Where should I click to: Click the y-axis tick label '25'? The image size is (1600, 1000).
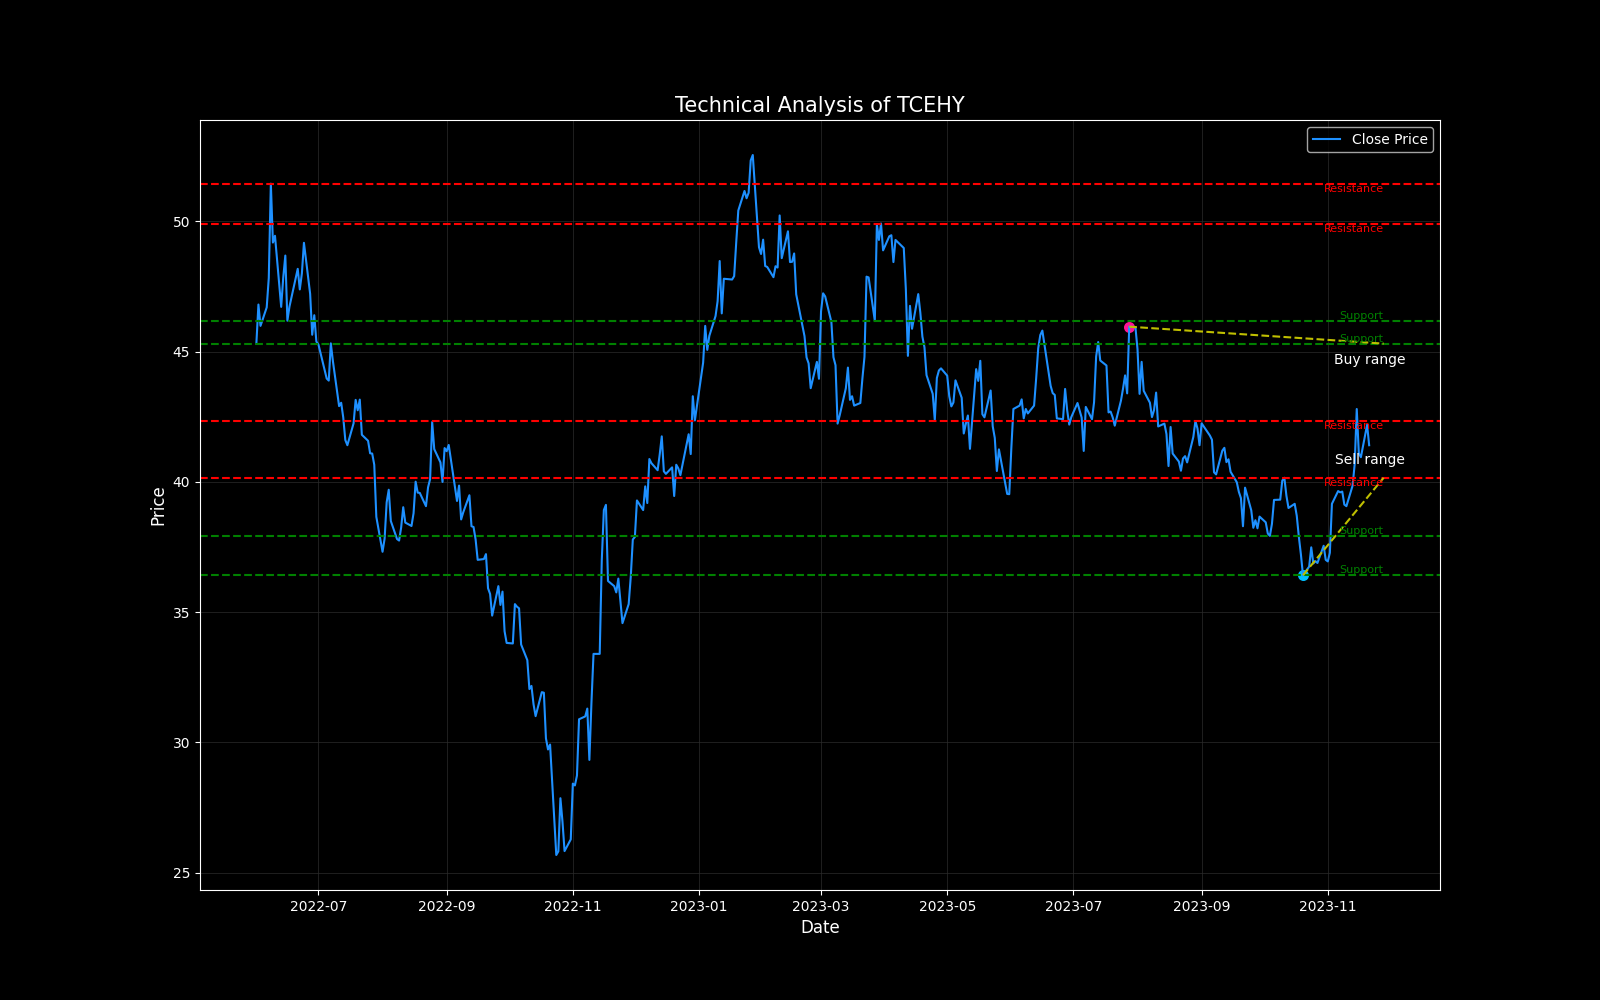pos(181,873)
